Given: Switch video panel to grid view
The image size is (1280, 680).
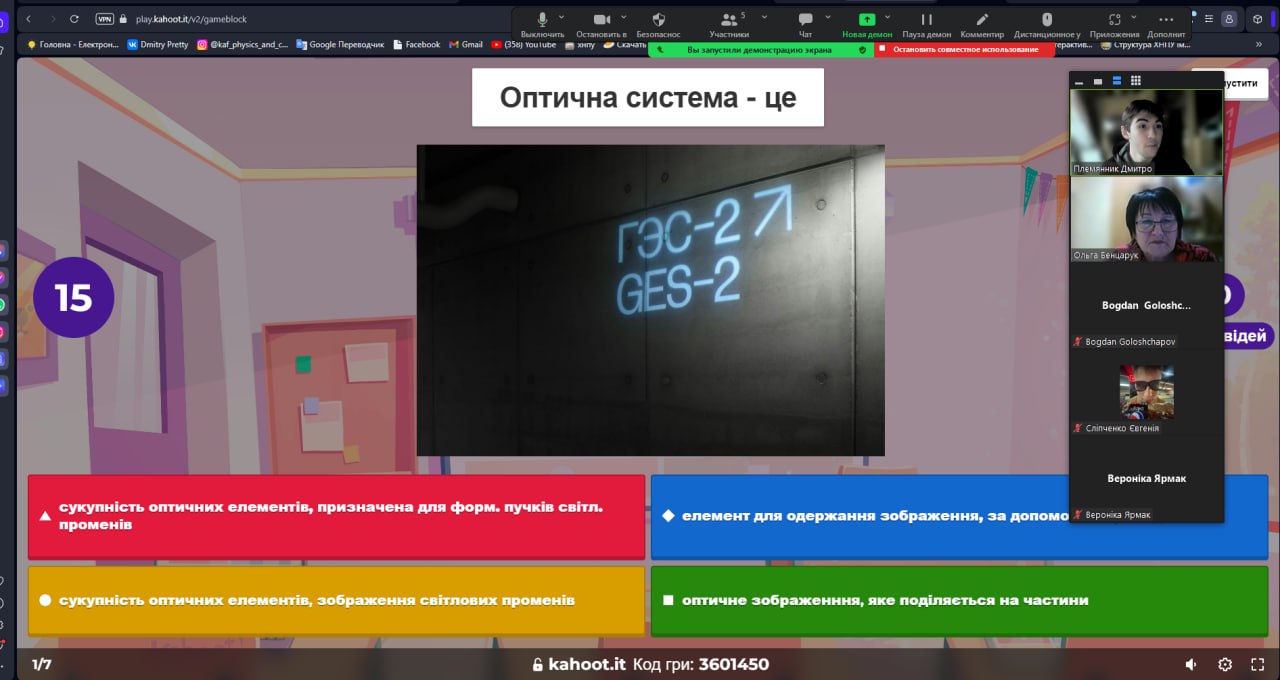Looking at the screenshot, I should [1135, 81].
